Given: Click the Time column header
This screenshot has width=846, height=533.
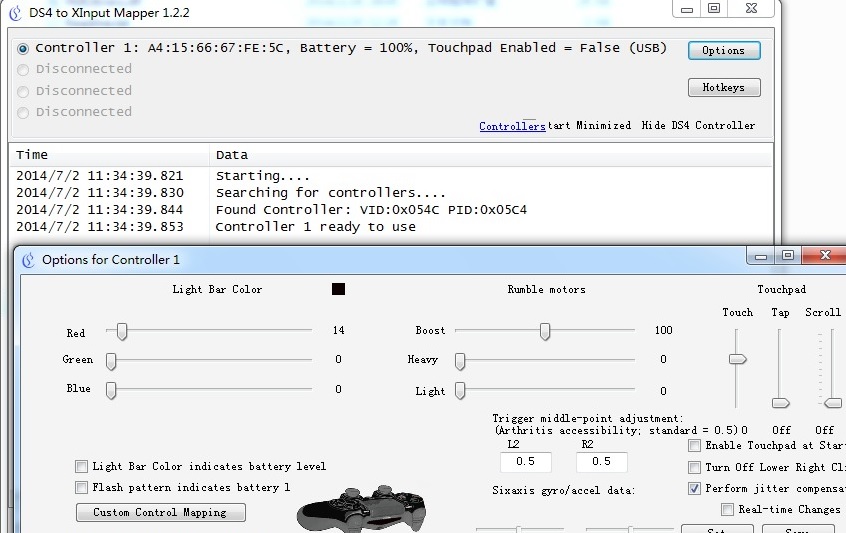Looking at the screenshot, I should pyautogui.click(x=32, y=155).
